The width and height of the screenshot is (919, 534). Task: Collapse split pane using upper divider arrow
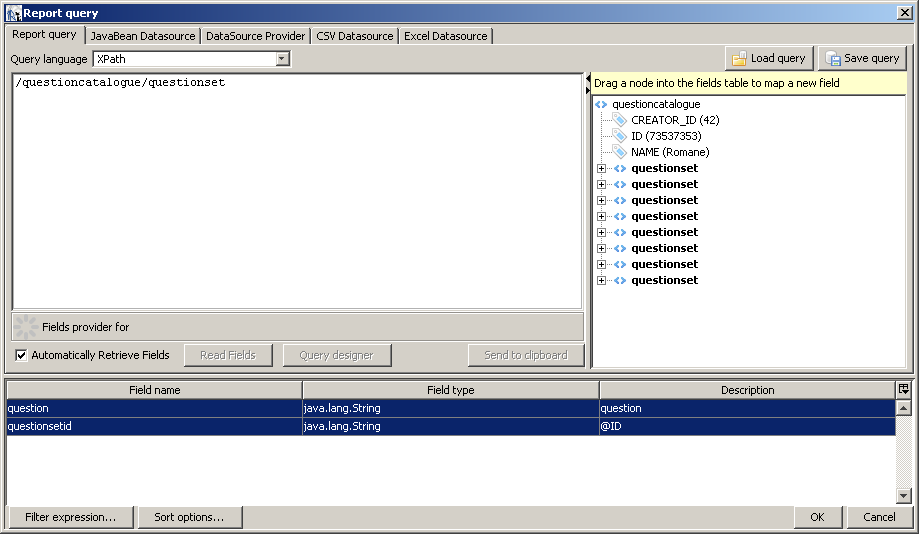point(588,79)
